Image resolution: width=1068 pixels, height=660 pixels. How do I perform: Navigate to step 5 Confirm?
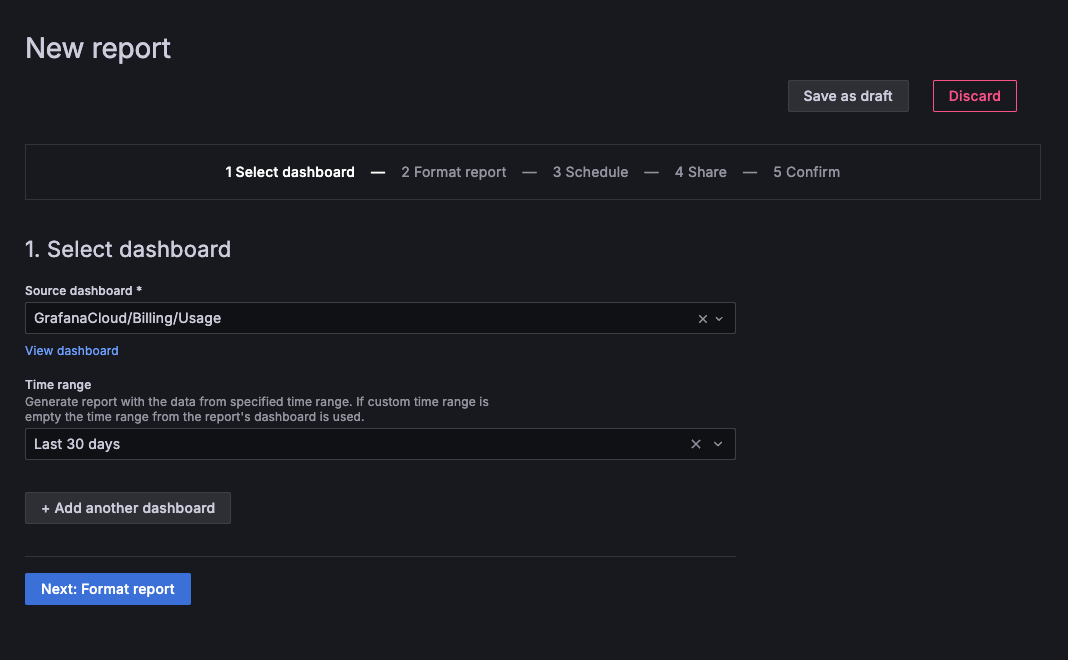coord(806,172)
